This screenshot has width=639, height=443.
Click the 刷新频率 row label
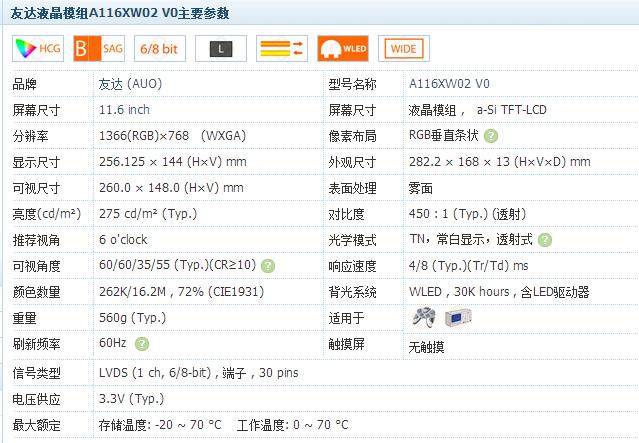(x=36, y=344)
